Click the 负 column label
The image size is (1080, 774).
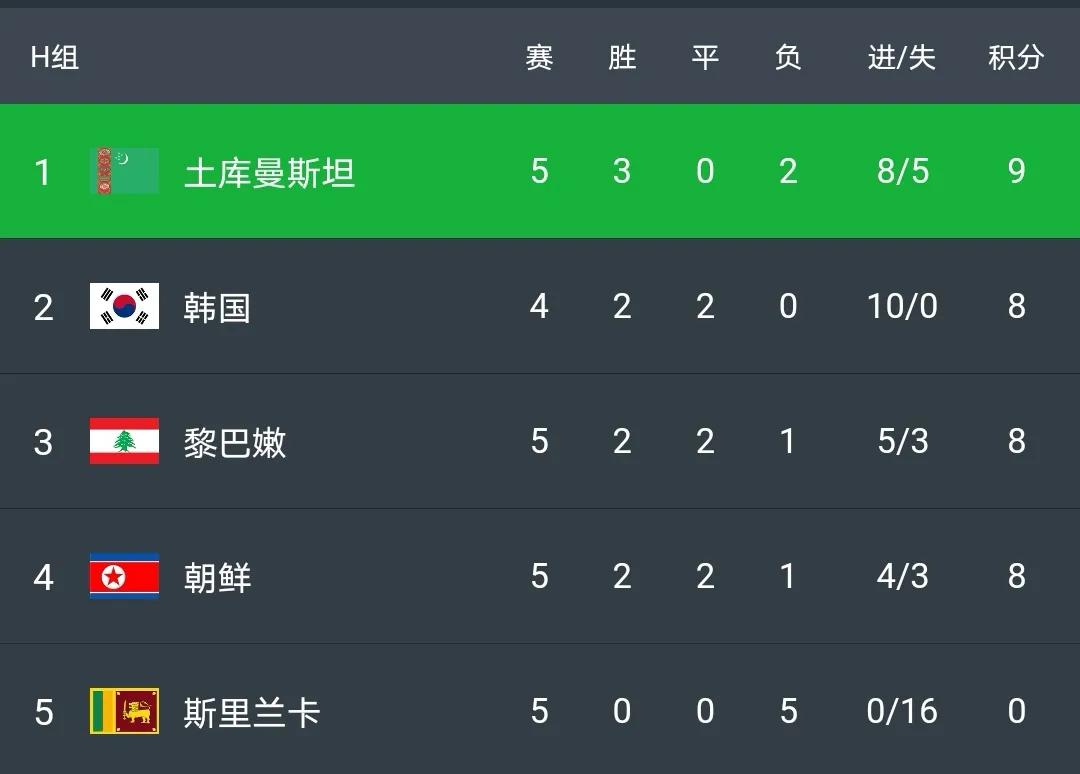click(789, 57)
